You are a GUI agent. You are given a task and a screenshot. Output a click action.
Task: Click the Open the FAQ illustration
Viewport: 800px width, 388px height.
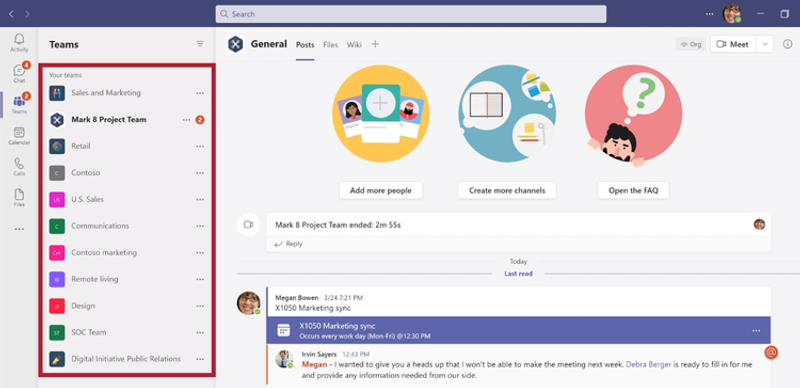click(633, 115)
